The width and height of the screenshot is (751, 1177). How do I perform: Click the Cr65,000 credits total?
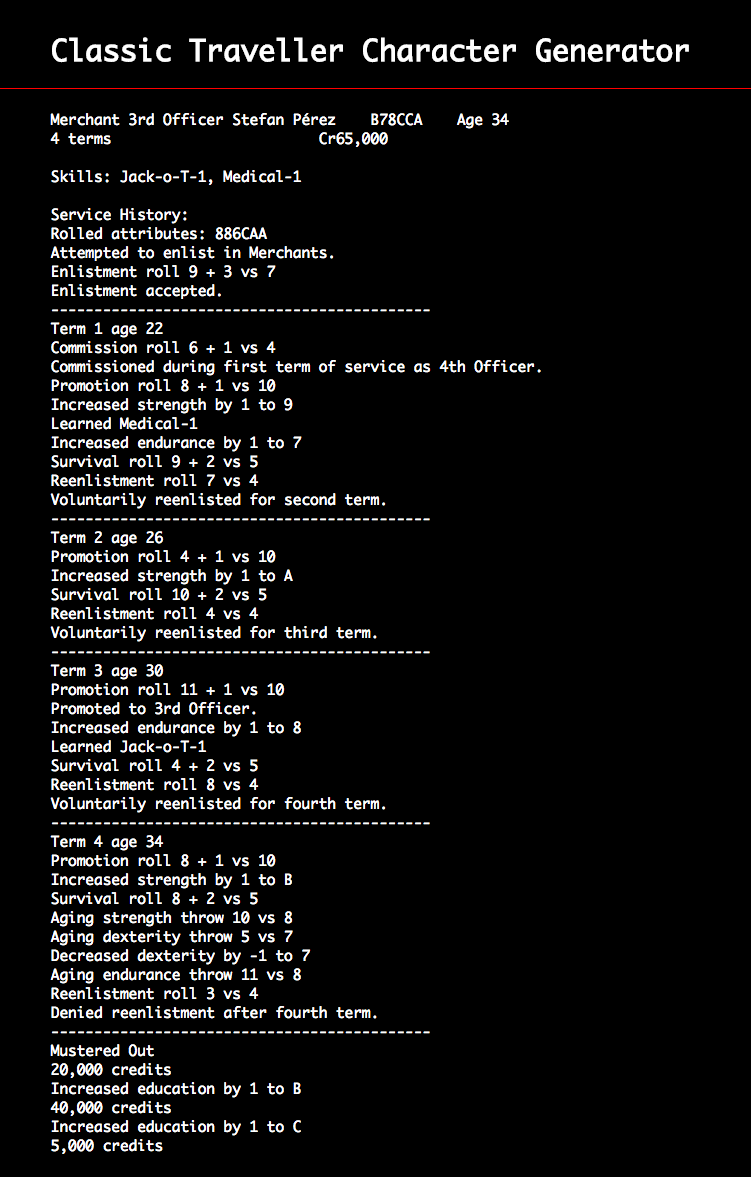353,139
